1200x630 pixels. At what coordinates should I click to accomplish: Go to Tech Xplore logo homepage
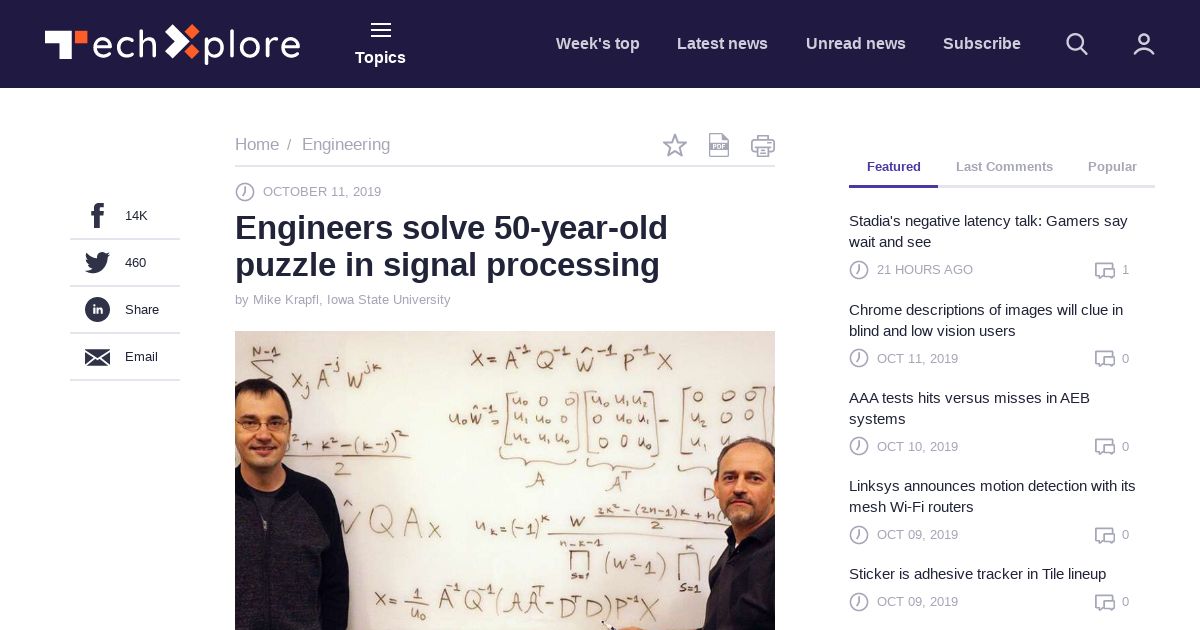[172, 44]
